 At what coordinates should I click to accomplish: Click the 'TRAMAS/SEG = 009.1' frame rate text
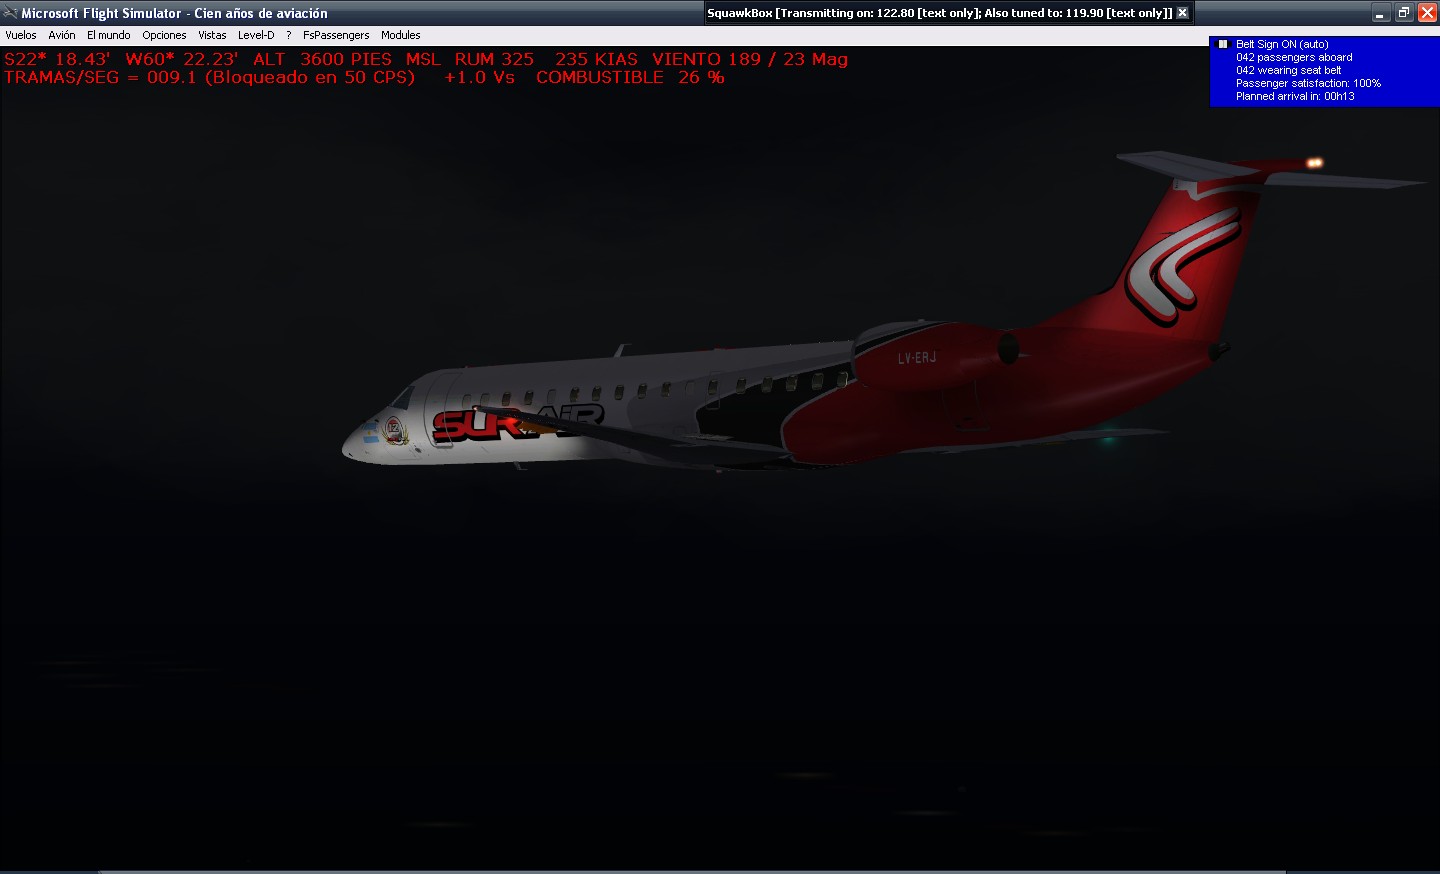100,77
